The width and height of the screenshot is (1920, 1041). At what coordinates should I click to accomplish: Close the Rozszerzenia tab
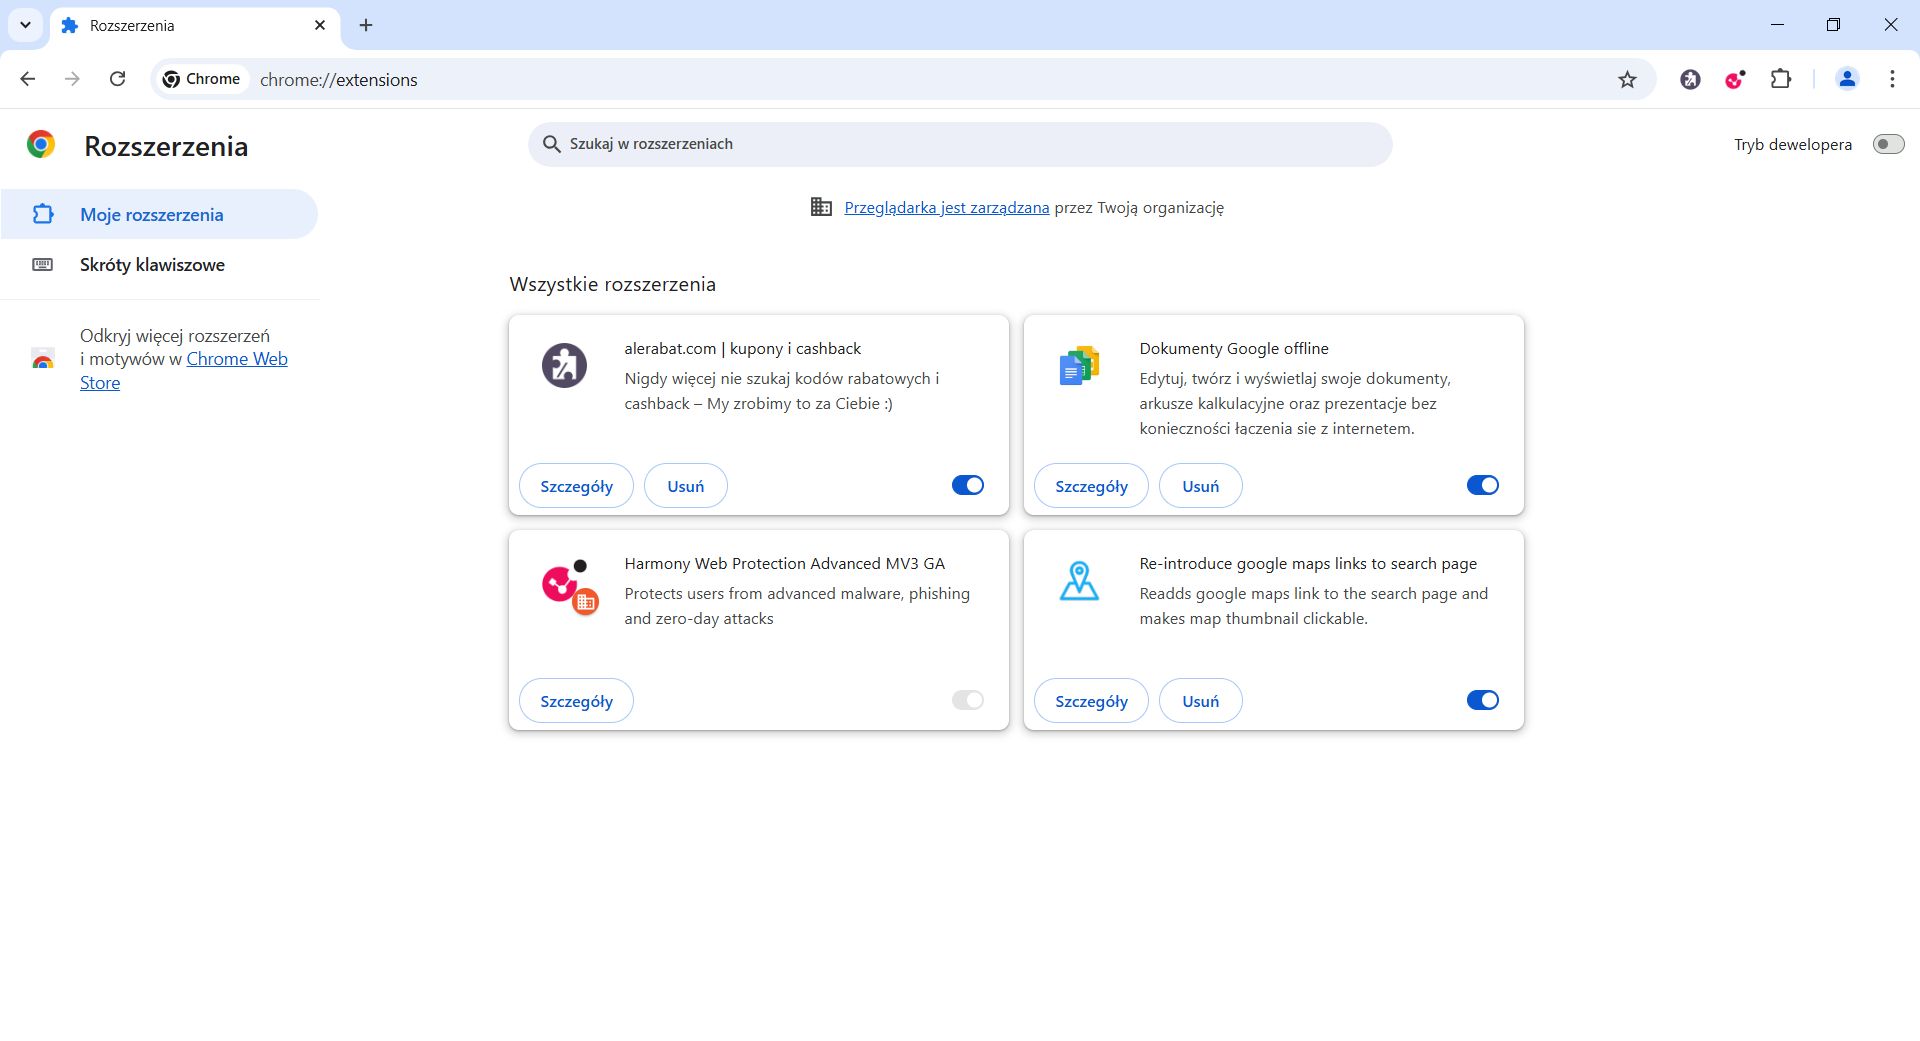(320, 25)
